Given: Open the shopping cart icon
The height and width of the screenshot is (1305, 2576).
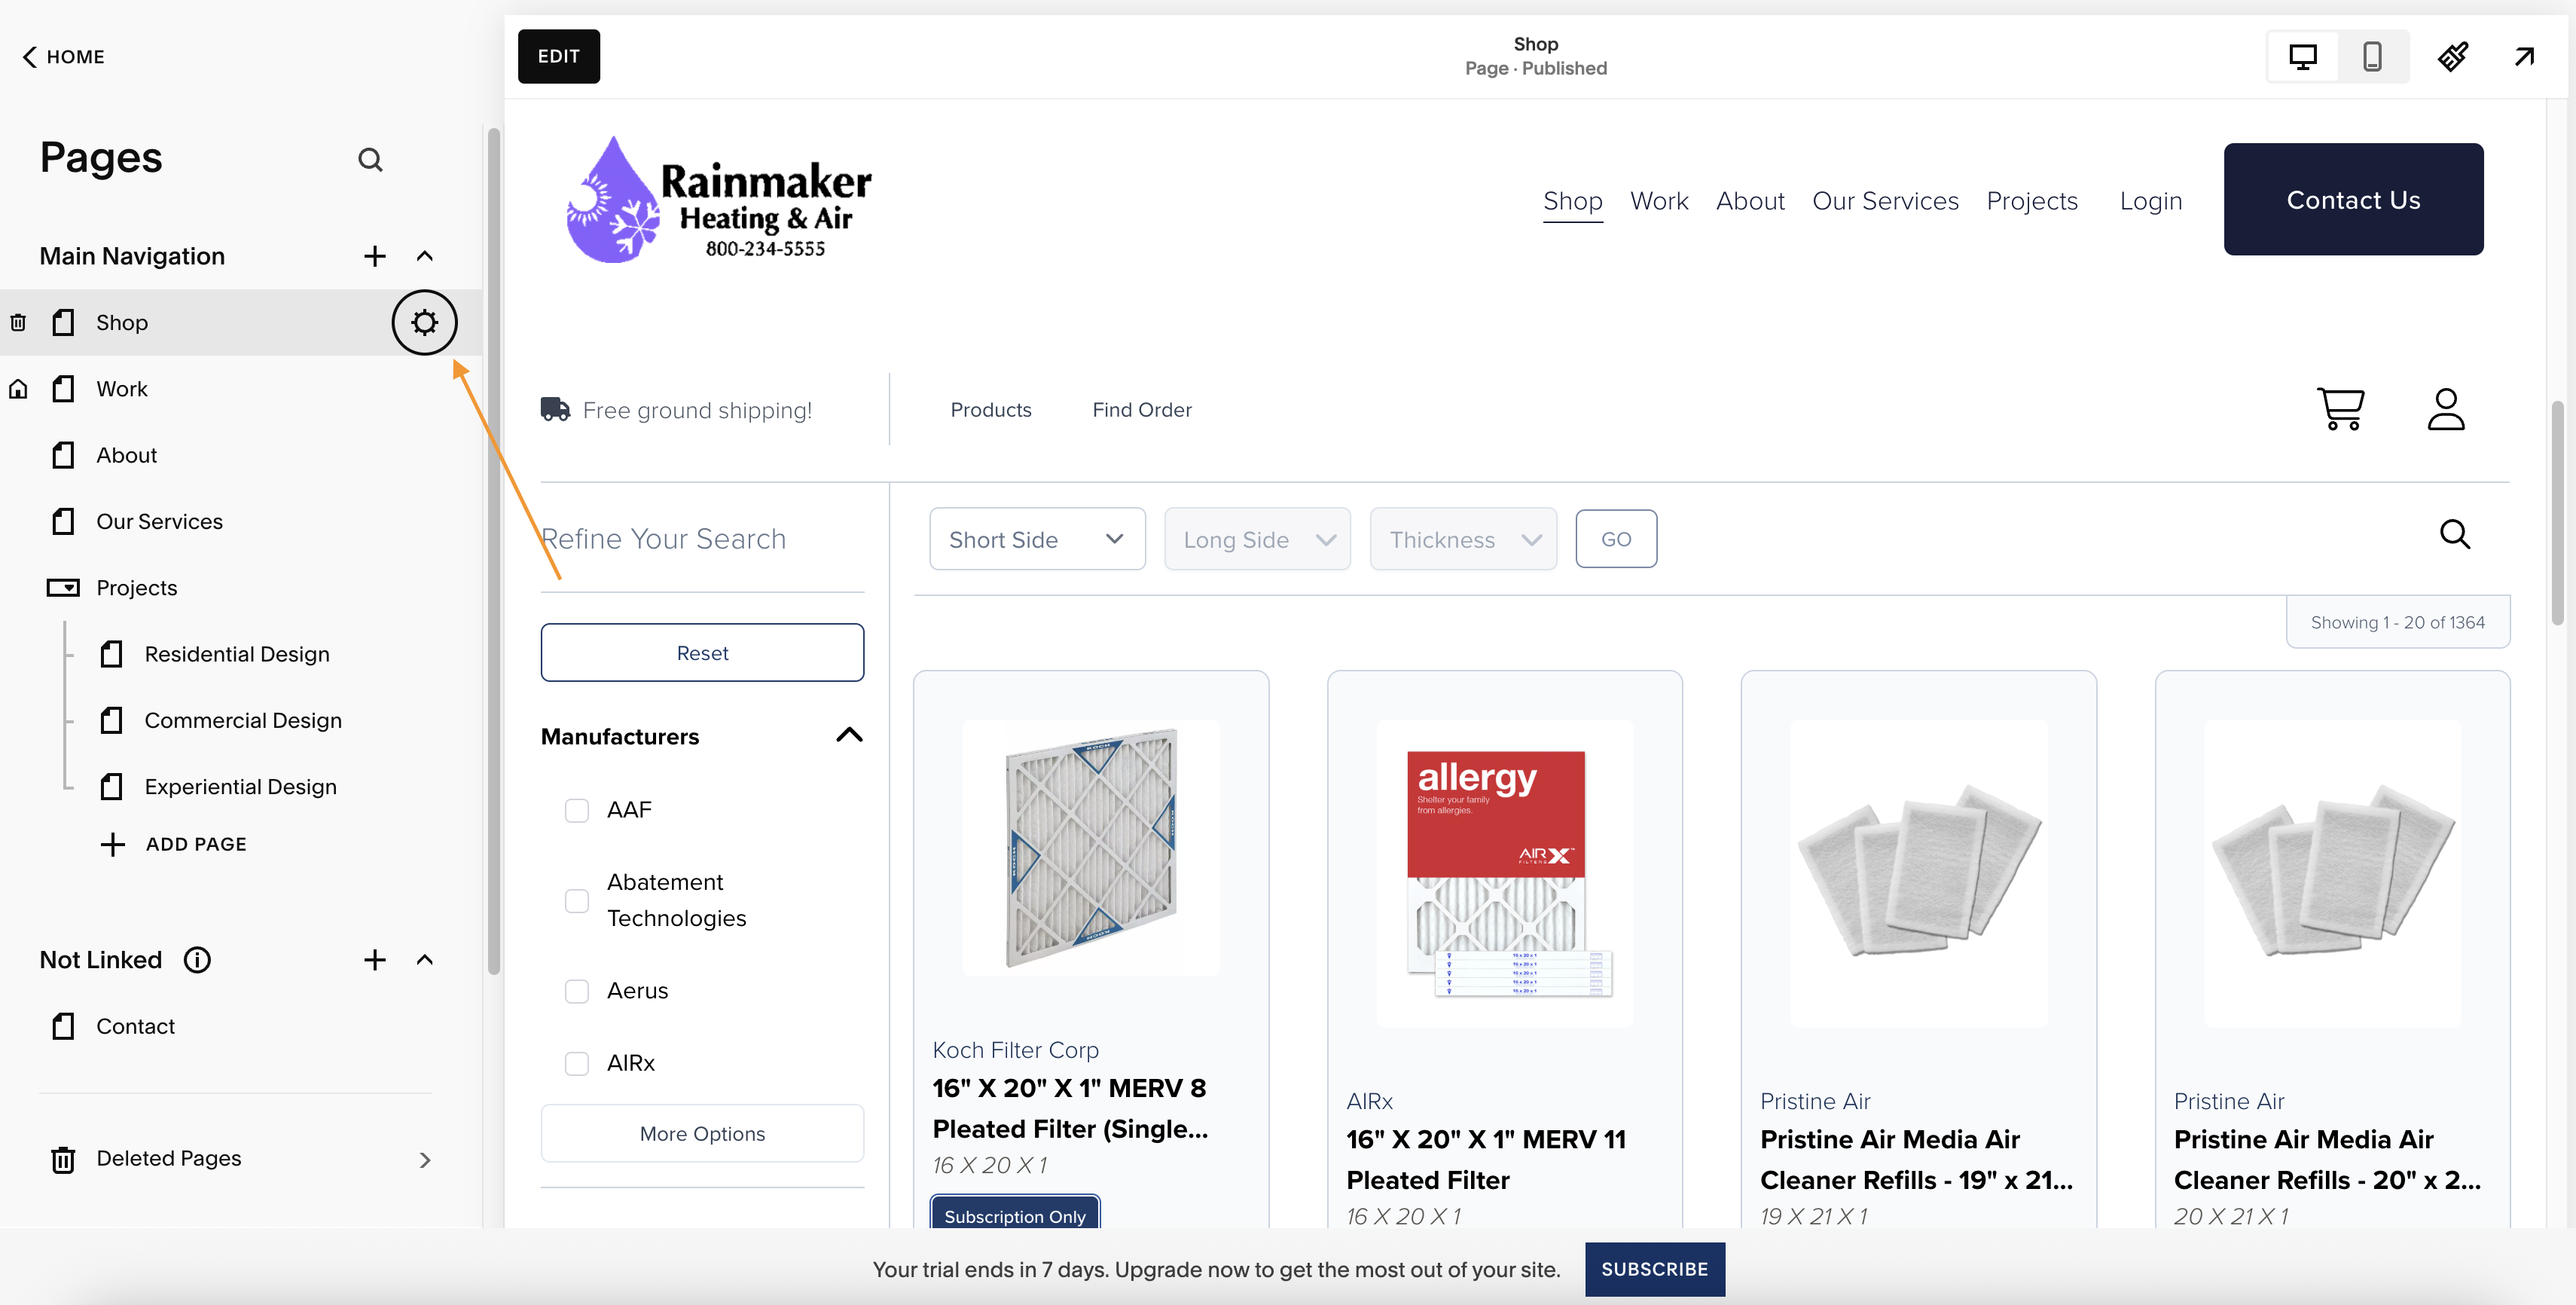Looking at the screenshot, I should pos(2340,409).
